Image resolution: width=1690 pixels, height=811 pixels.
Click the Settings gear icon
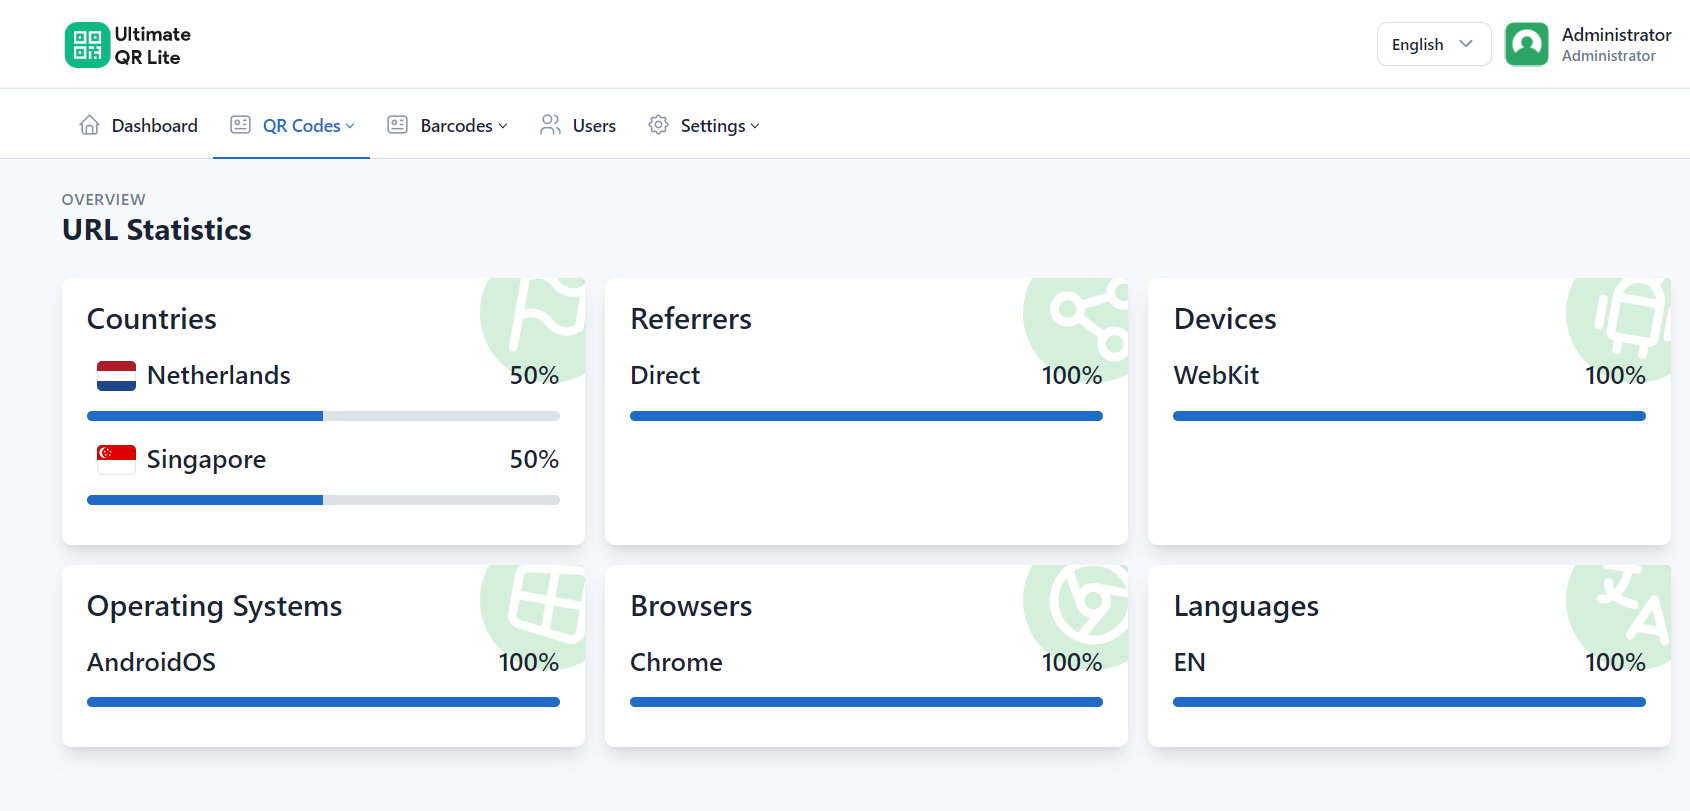click(658, 125)
